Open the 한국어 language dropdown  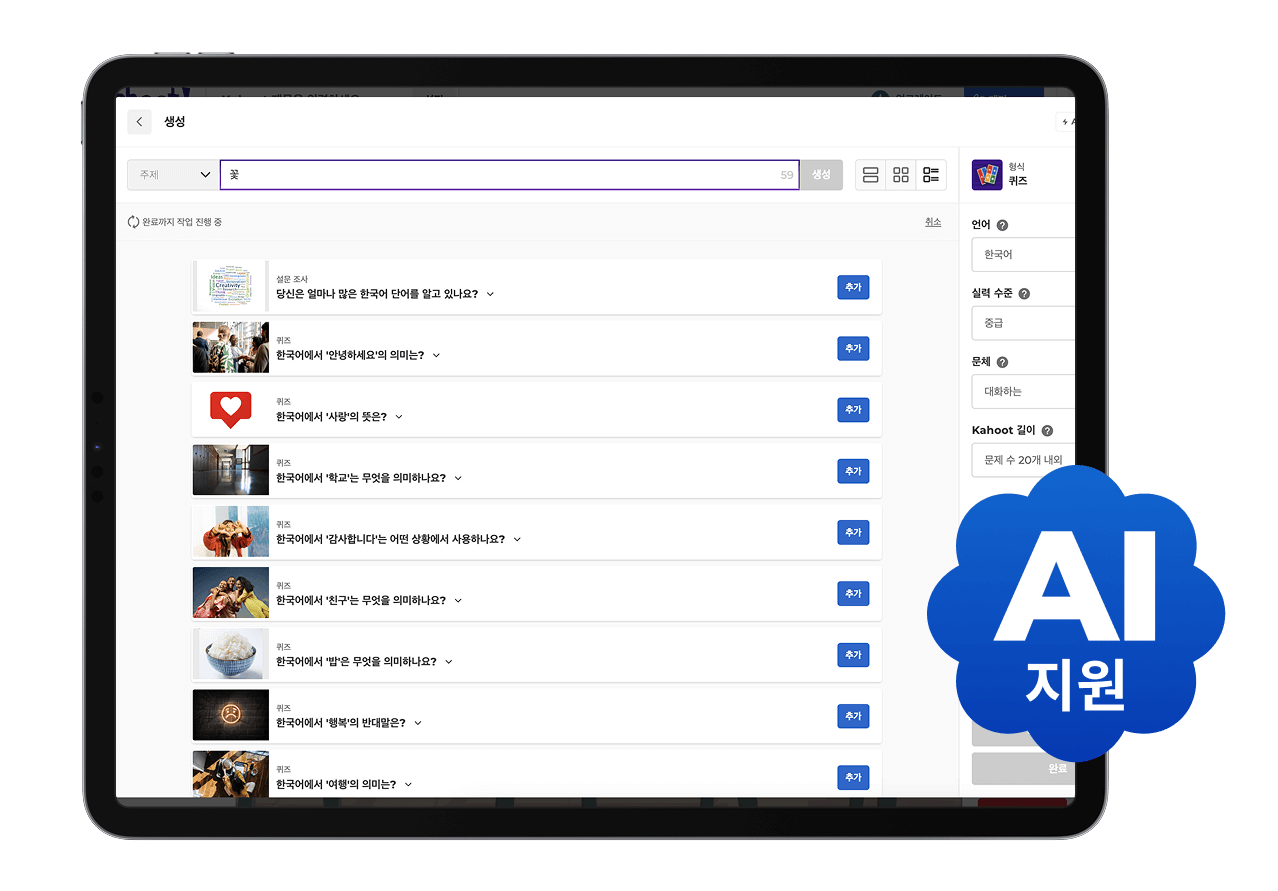[x=1022, y=254]
